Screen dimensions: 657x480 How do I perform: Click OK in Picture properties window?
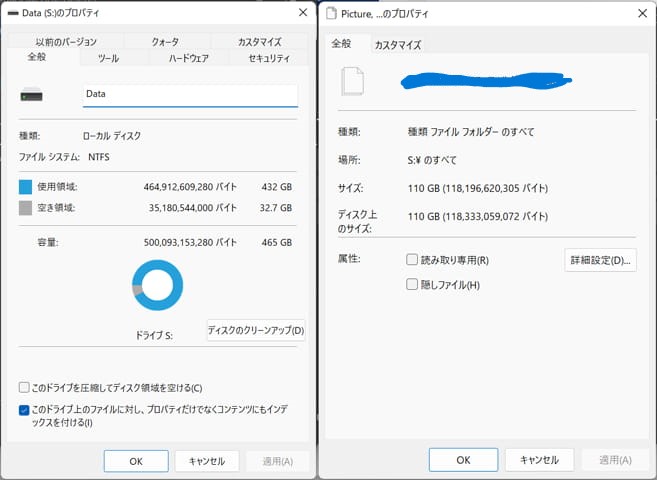(463, 460)
